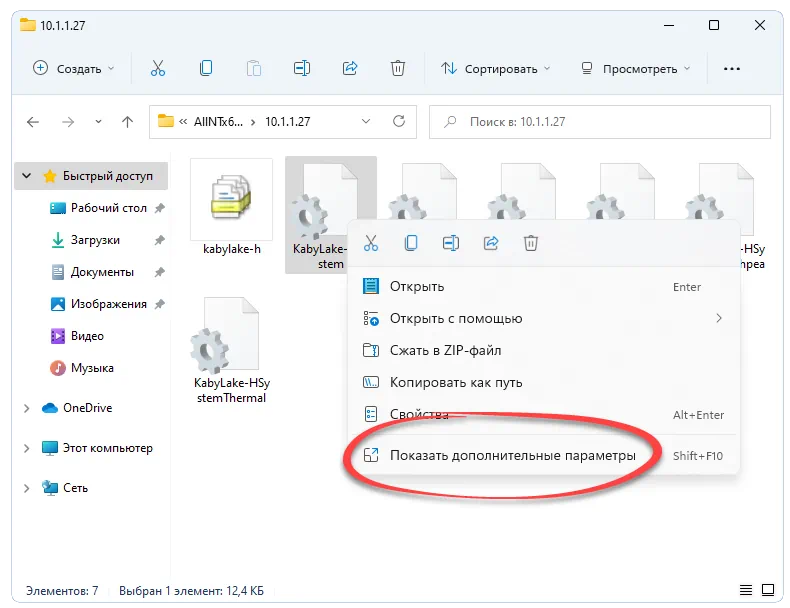
Task: Refresh the current folder view
Action: (x=399, y=121)
